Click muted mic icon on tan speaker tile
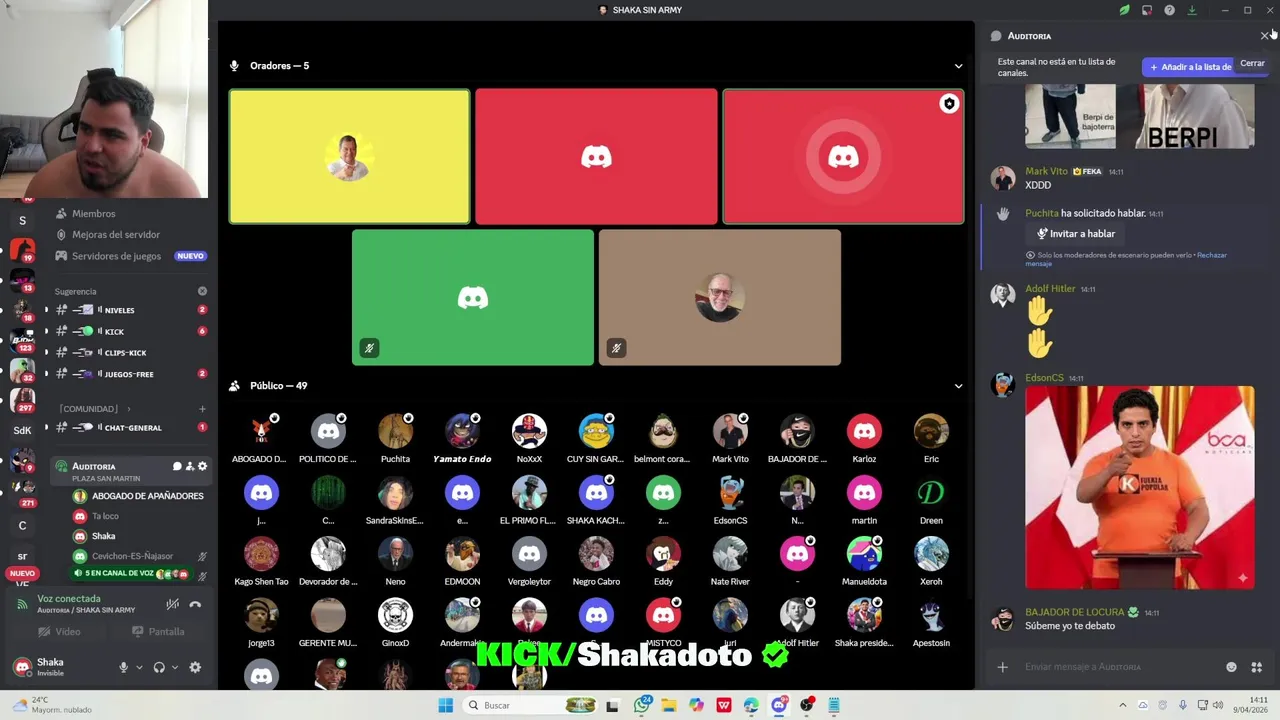 tap(616, 348)
